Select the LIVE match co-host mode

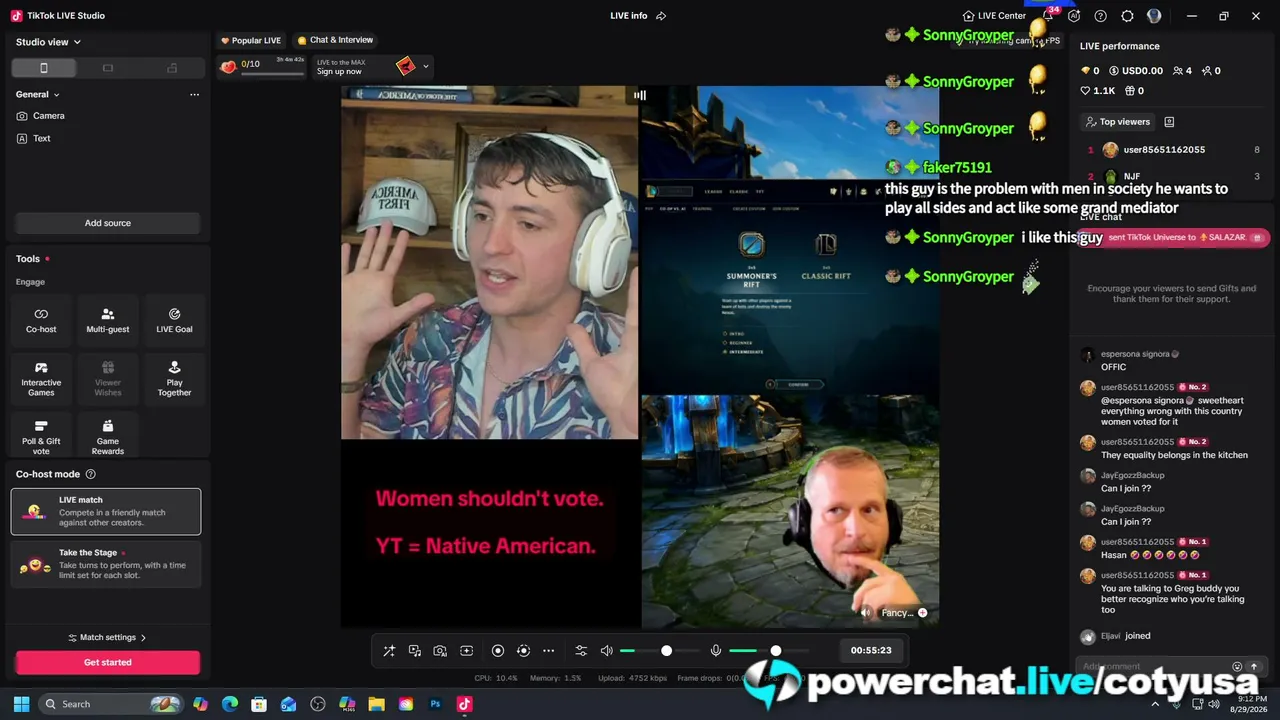coord(106,512)
